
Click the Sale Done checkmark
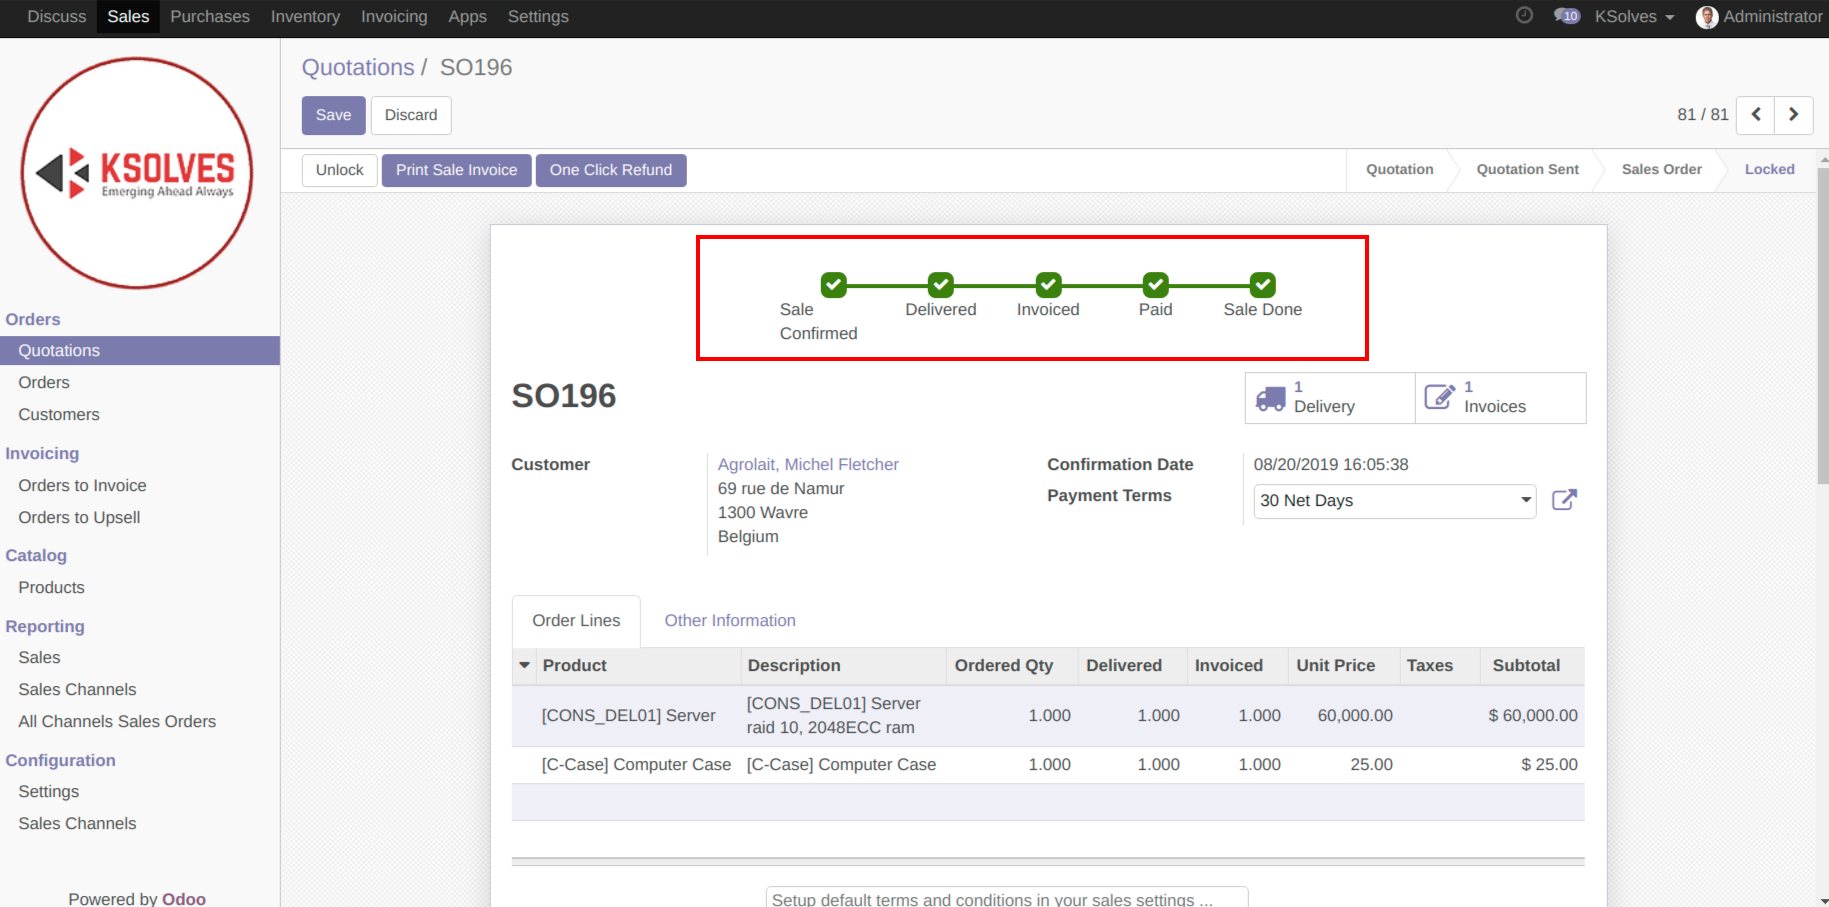click(1262, 285)
